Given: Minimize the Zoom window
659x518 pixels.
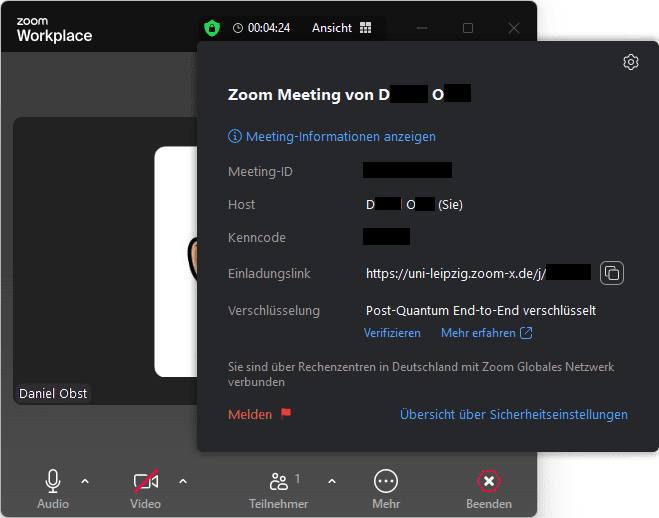Looking at the screenshot, I should (x=422, y=28).
